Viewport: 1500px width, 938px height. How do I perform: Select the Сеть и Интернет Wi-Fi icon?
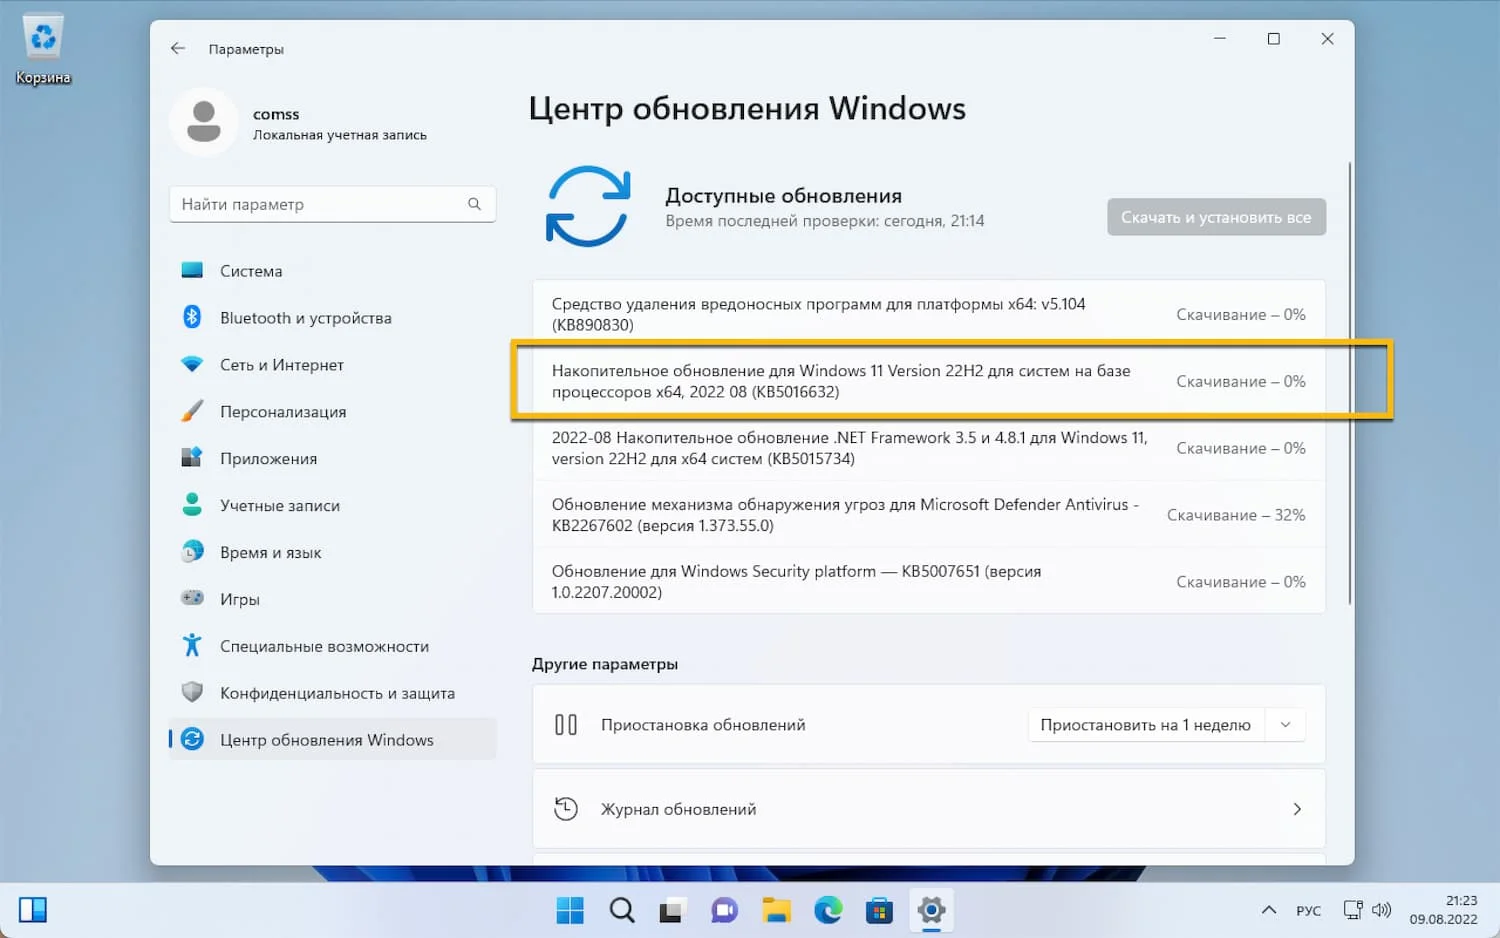click(x=192, y=364)
